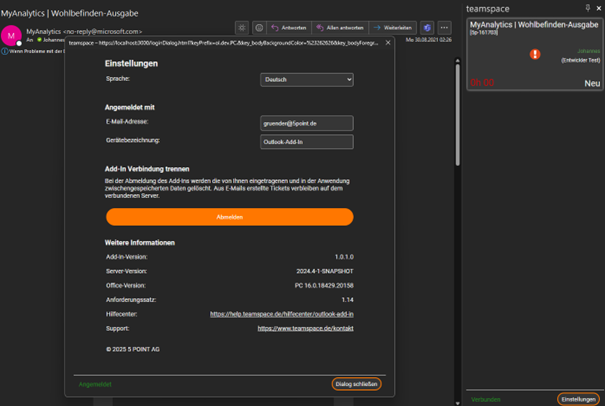Viewport: 605px width, 406px height.
Task: Reply using the Antworten button
Action: point(289,28)
